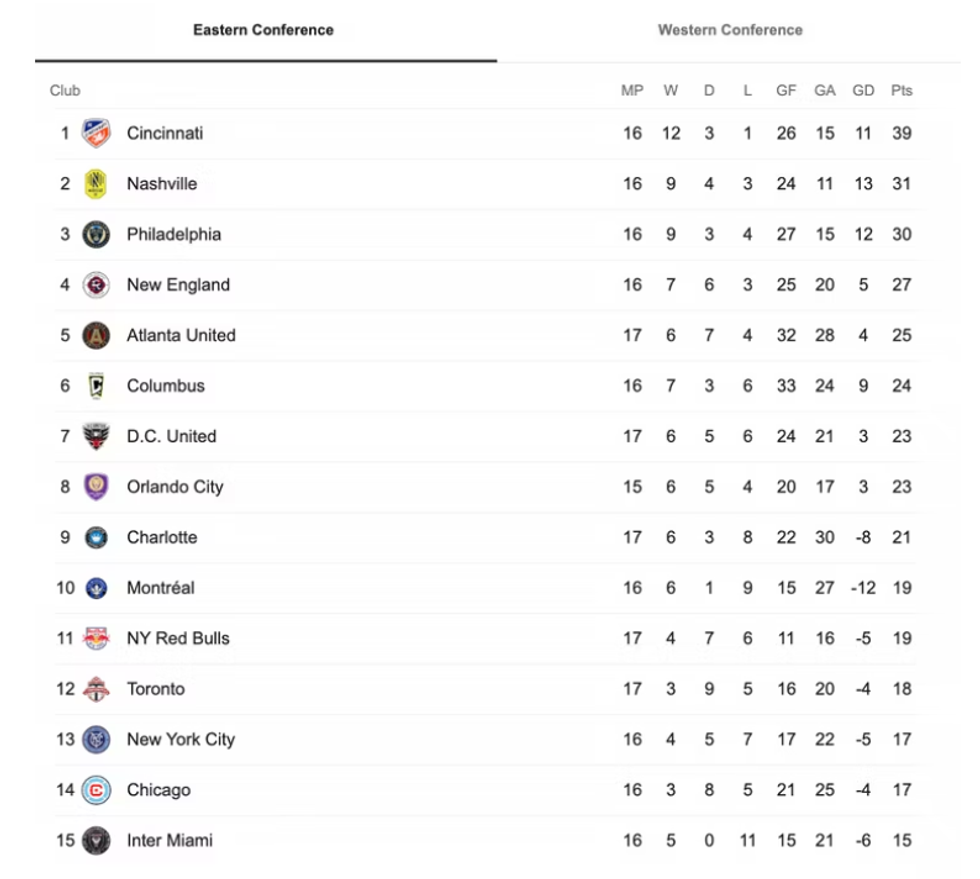This screenshot has width=980, height=879.
Task: Click the Nashville club logo
Action: pos(96,184)
